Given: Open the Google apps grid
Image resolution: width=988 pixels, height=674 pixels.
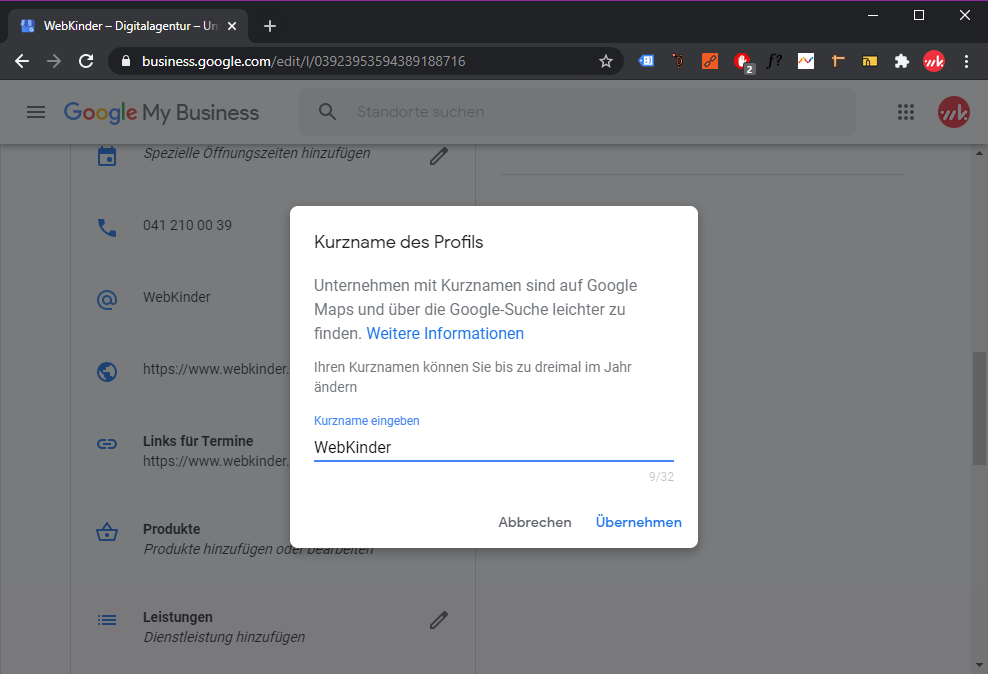Looking at the screenshot, I should tap(905, 112).
